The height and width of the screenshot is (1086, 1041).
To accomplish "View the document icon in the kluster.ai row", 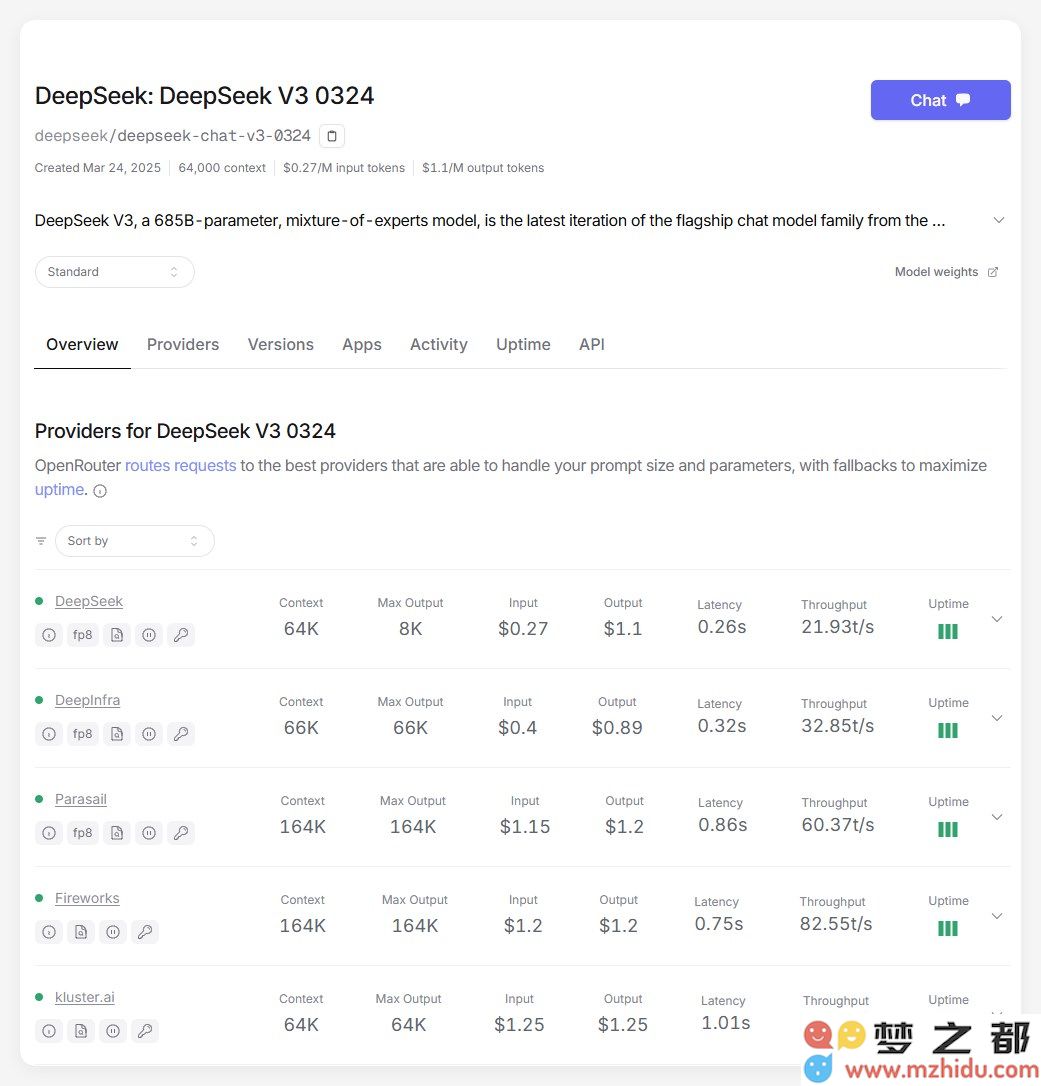I will pyautogui.click(x=81, y=1031).
